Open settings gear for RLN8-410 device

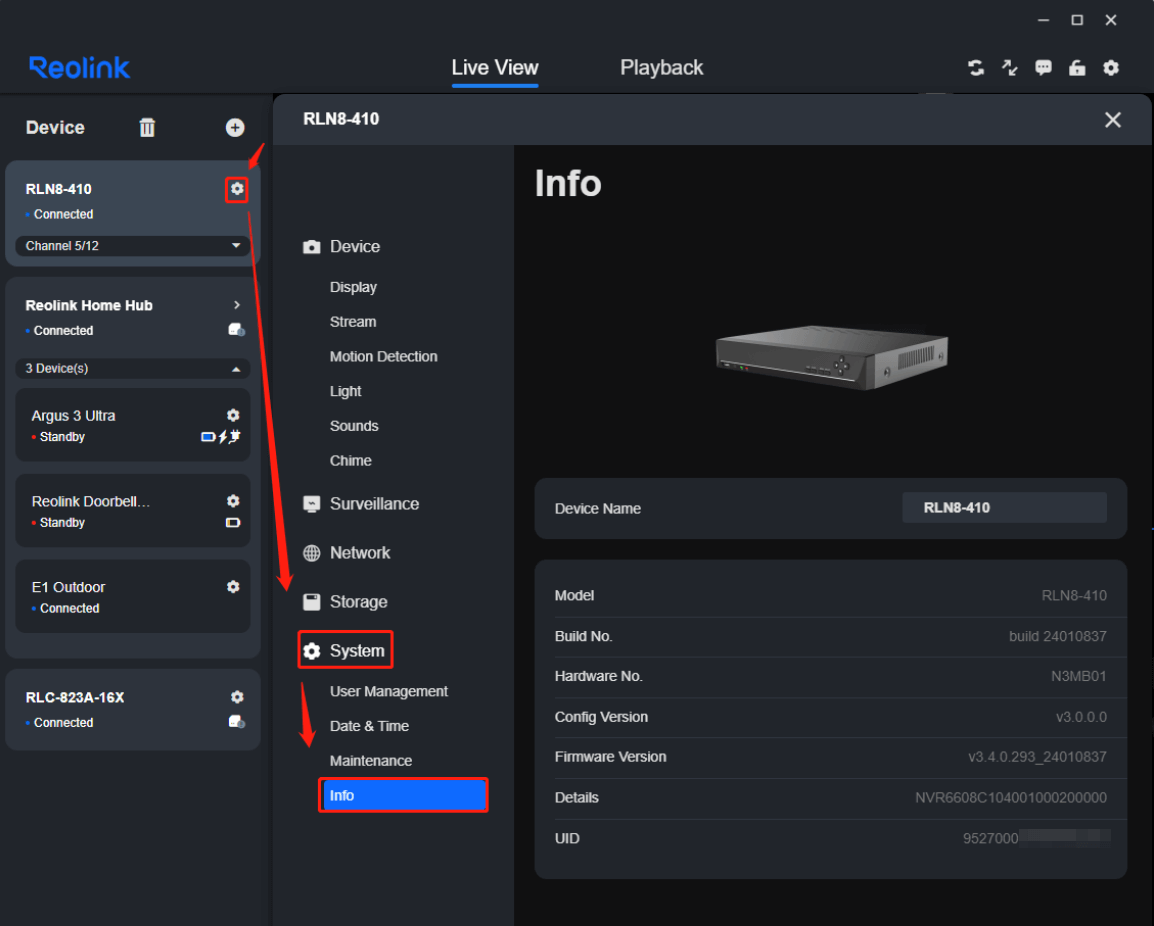(x=236, y=189)
